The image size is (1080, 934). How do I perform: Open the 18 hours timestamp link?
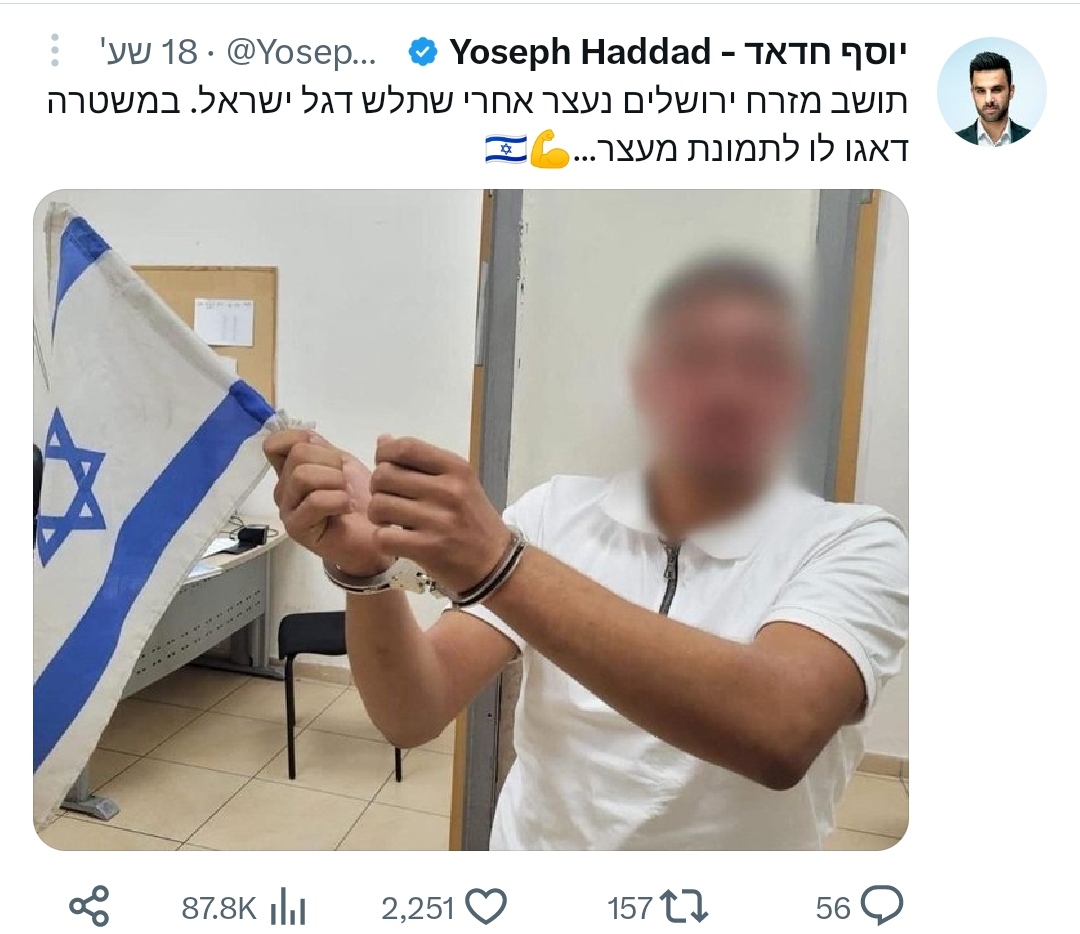tap(148, 52)
